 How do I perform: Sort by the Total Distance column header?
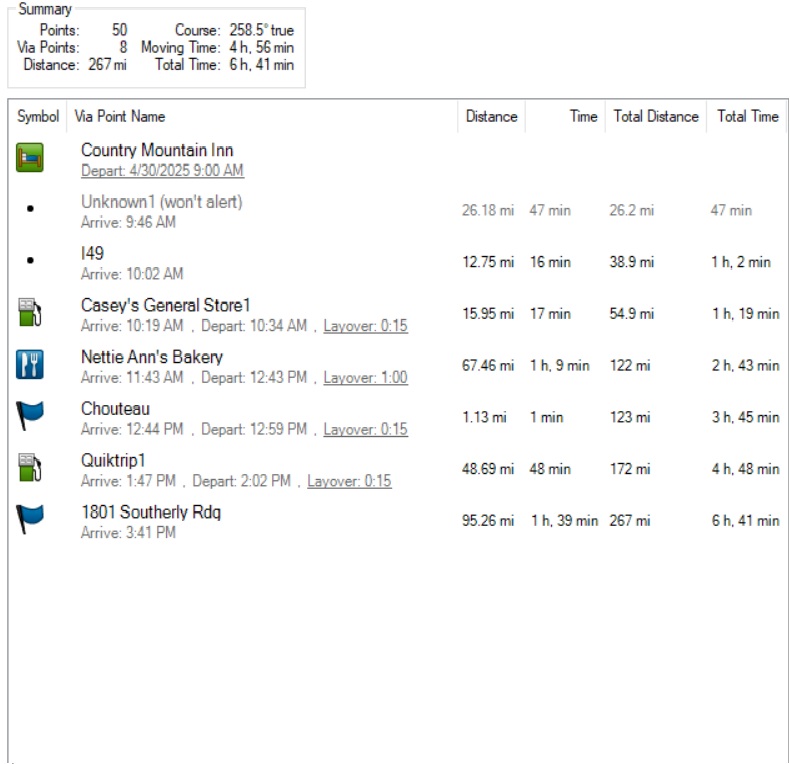[x=655, y=116]
